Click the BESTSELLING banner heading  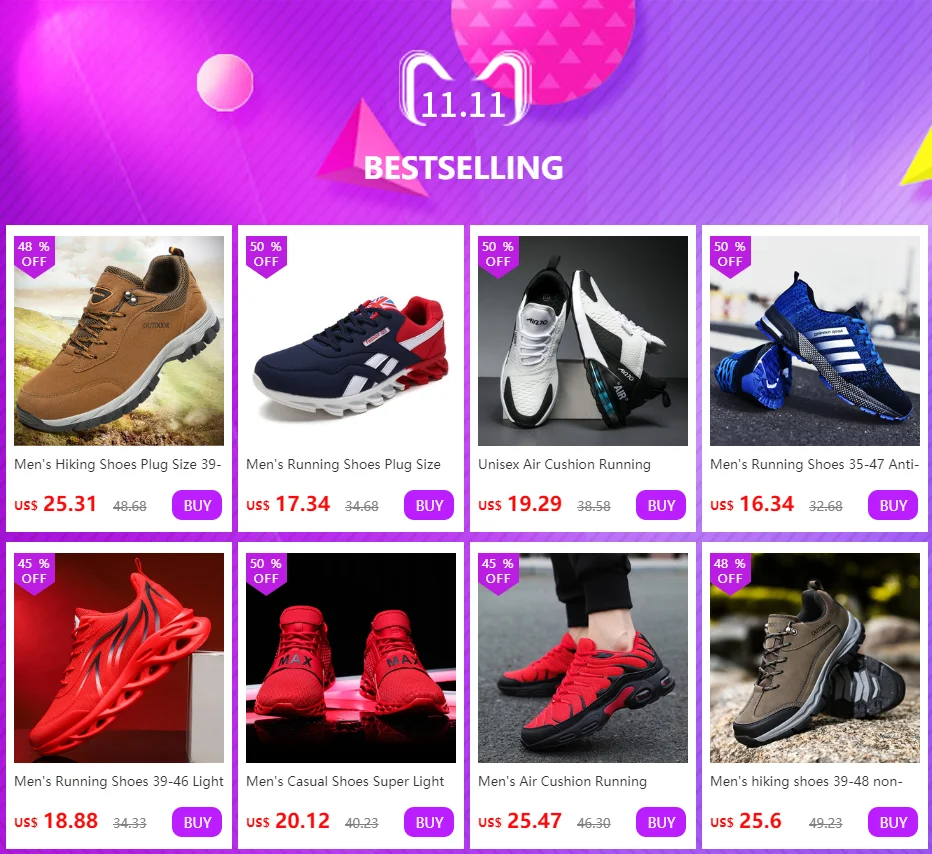(464, 168)
